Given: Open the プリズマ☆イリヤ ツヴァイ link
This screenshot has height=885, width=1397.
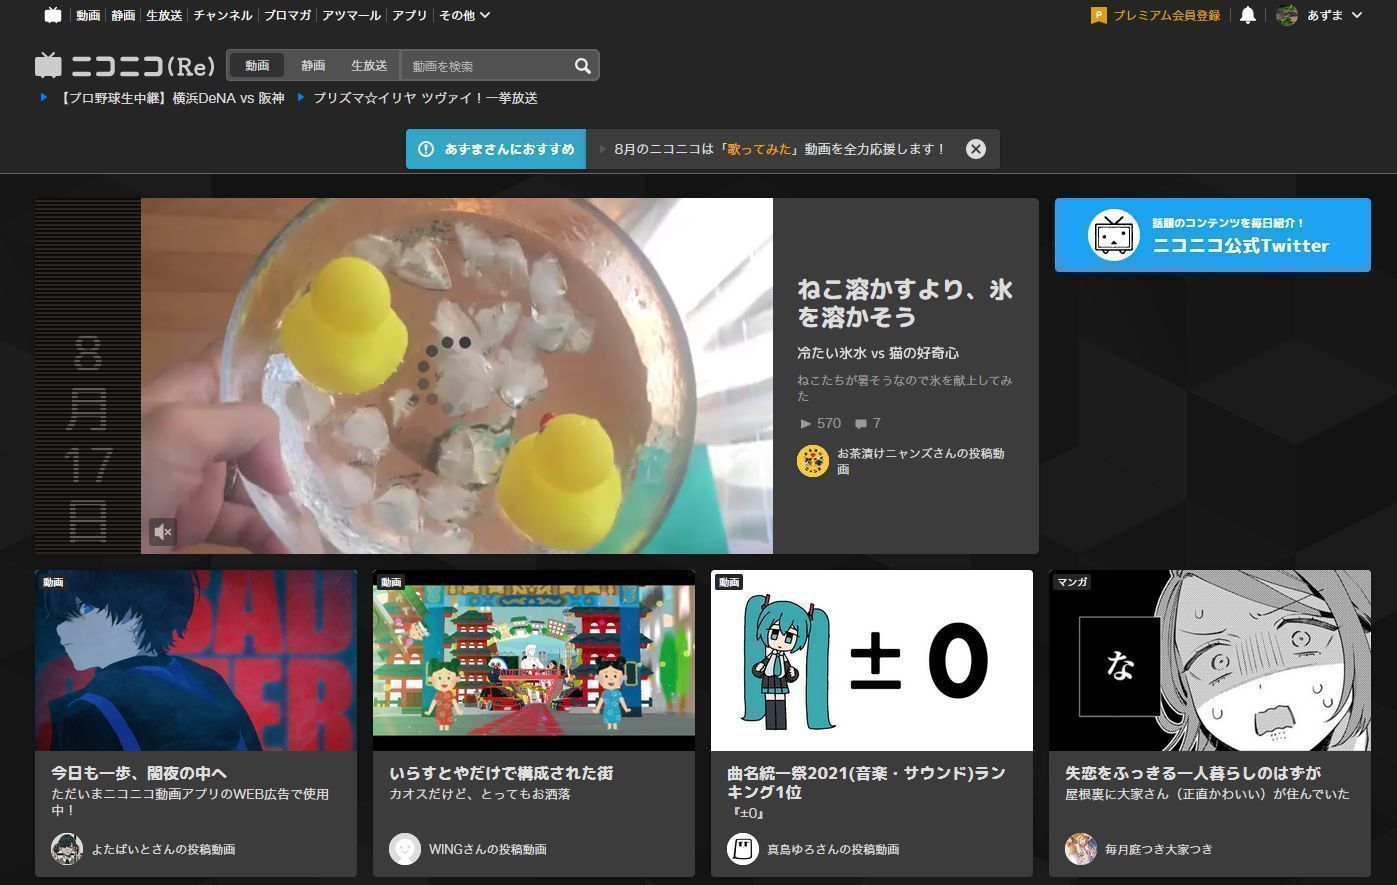Looking at the screenshot, I should click(425, 98).
